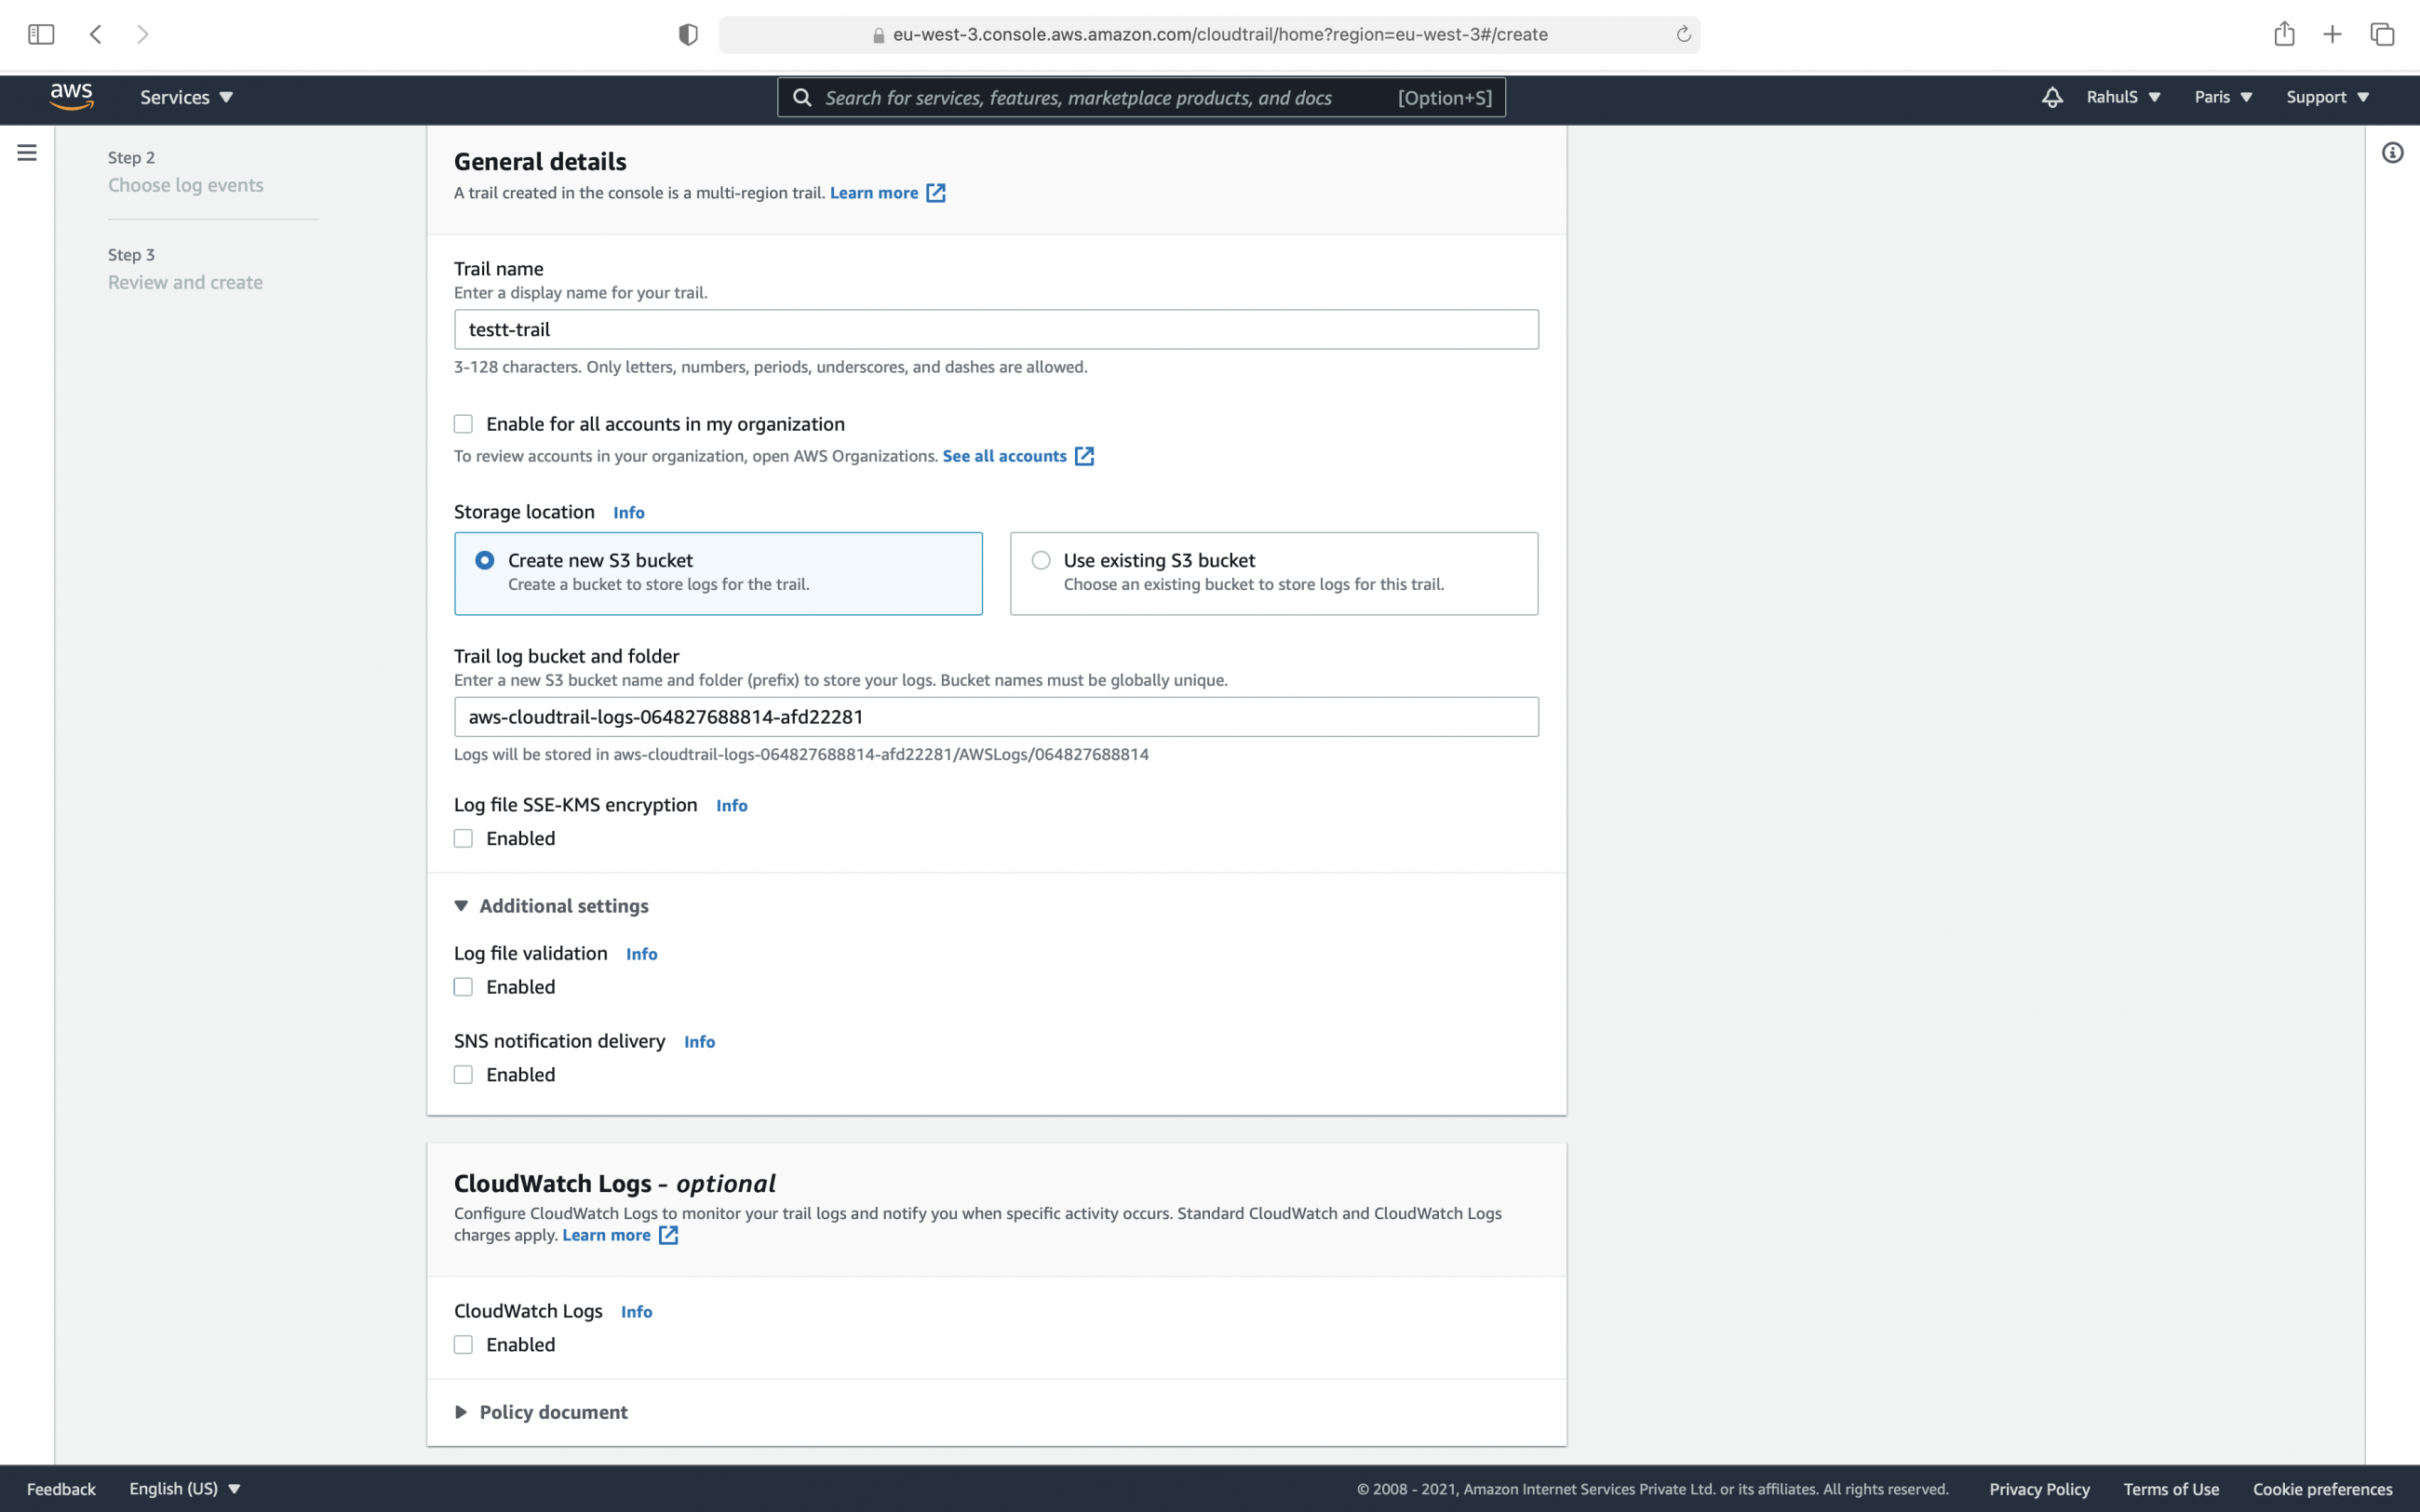Go to Step 3 Review and create

coord(184,282)
